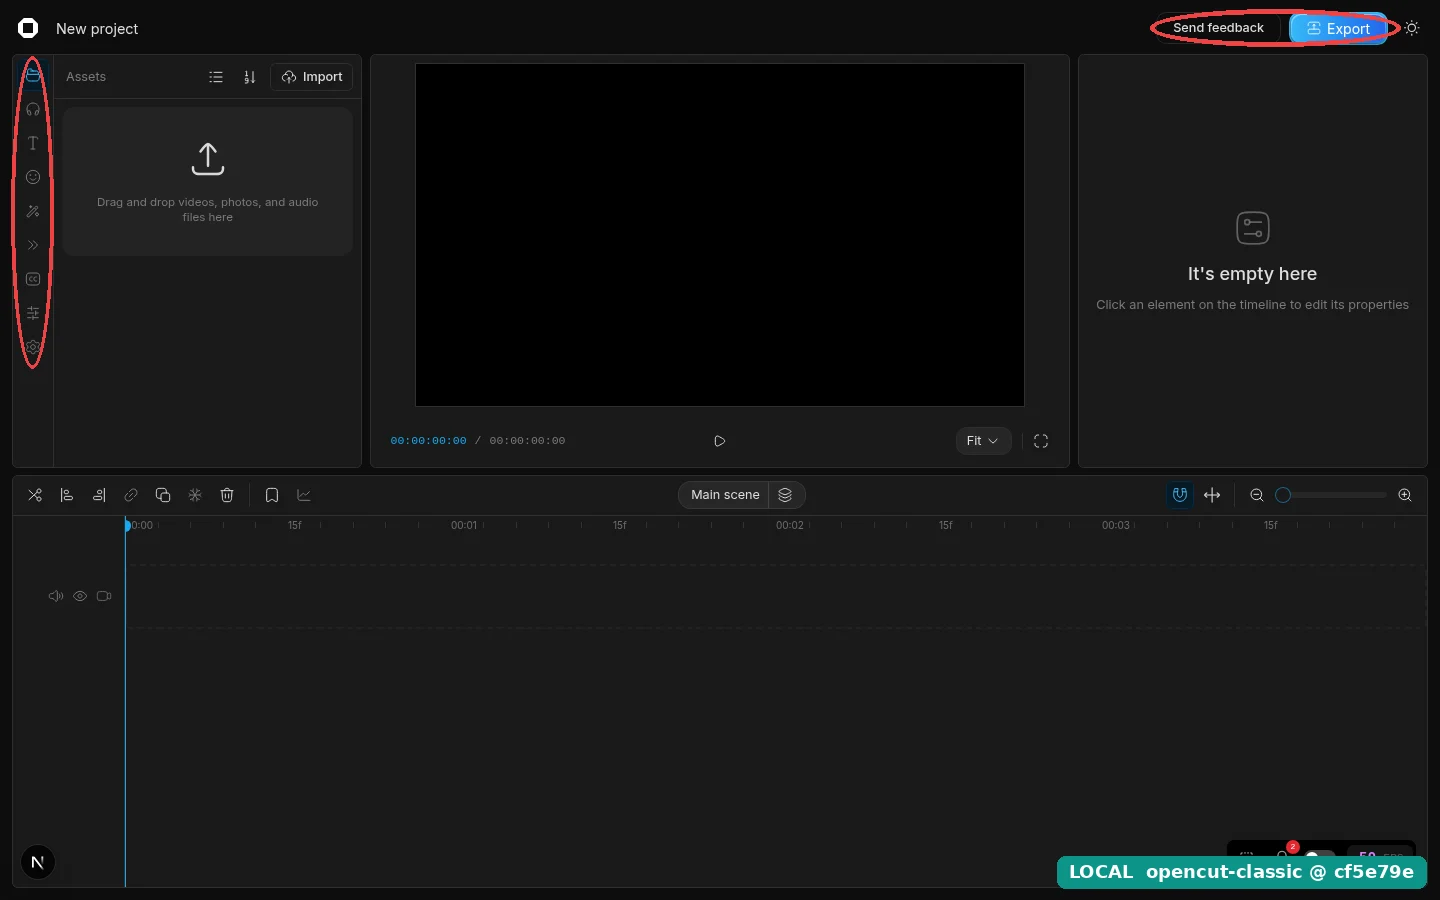Image resolution: width=1440 pixels, height=900 pixels.
Task: Open the Adjustments sliders tab
Action: [33, 313]
